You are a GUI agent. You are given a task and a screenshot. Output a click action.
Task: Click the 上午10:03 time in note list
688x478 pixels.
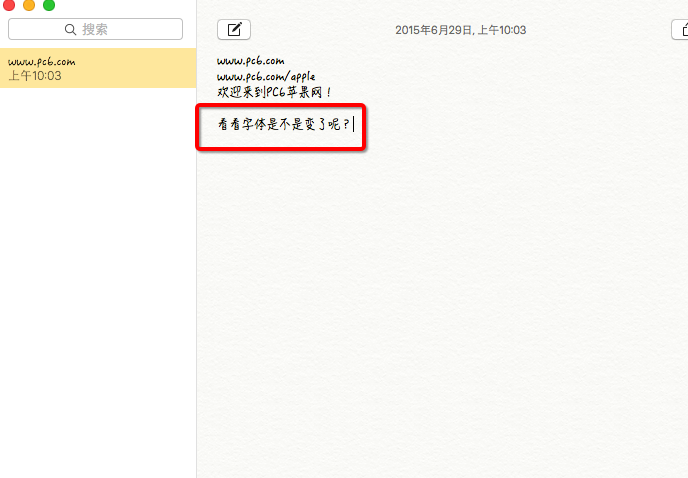(x=35, y=75)
